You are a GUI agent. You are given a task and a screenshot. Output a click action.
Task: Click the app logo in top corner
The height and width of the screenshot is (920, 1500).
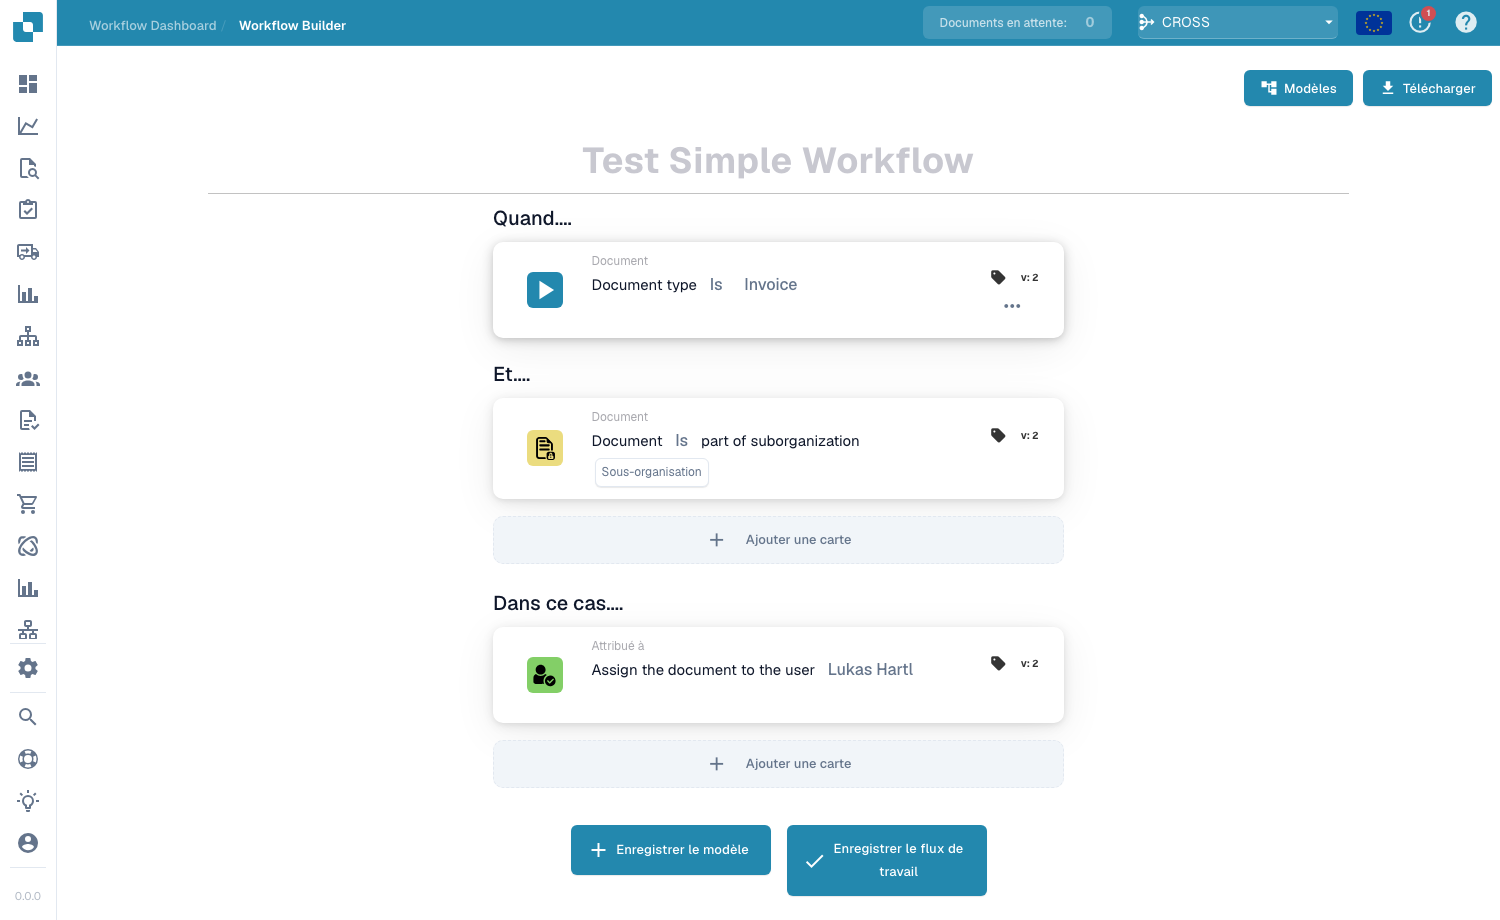(28, 26)
